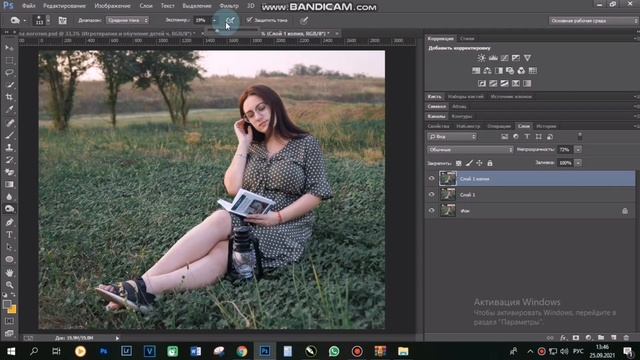The height and width of the screenshot is (360, 640).
Task: Open the 'Изображение' menu
Action: 112,6
